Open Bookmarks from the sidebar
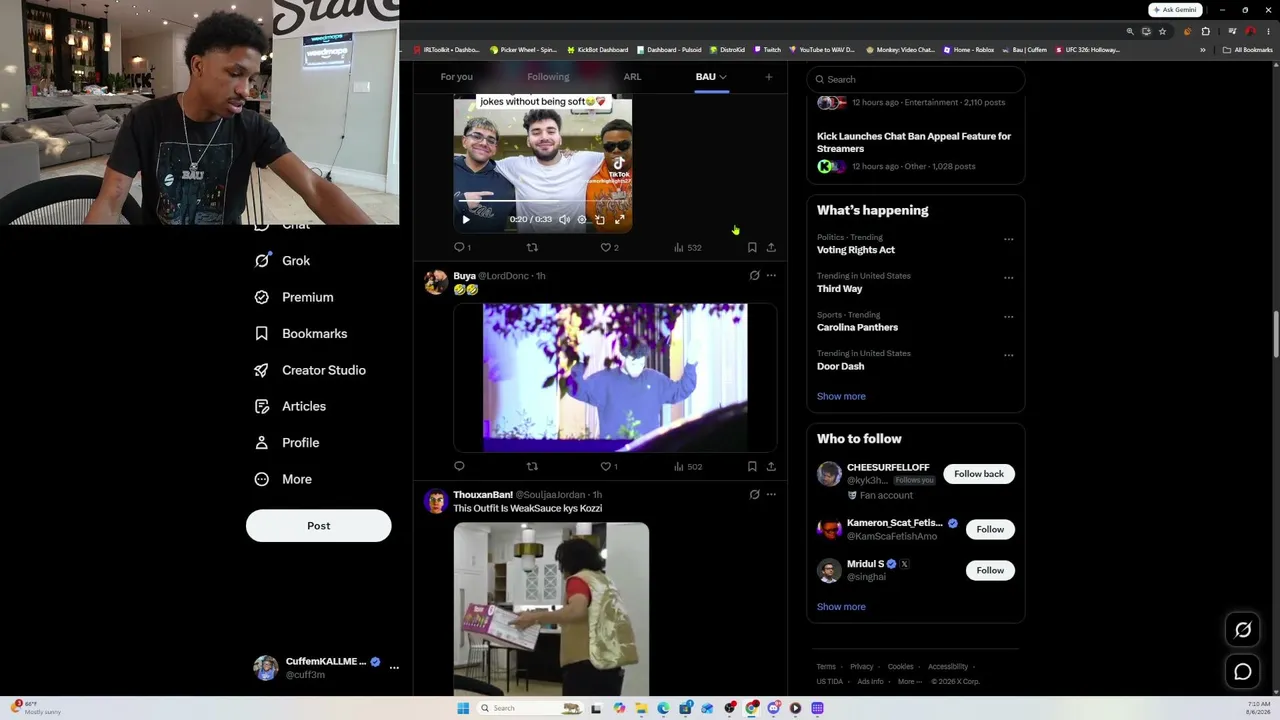Image resolution: width=1280 pixels, height=720 pixels. 301,334
